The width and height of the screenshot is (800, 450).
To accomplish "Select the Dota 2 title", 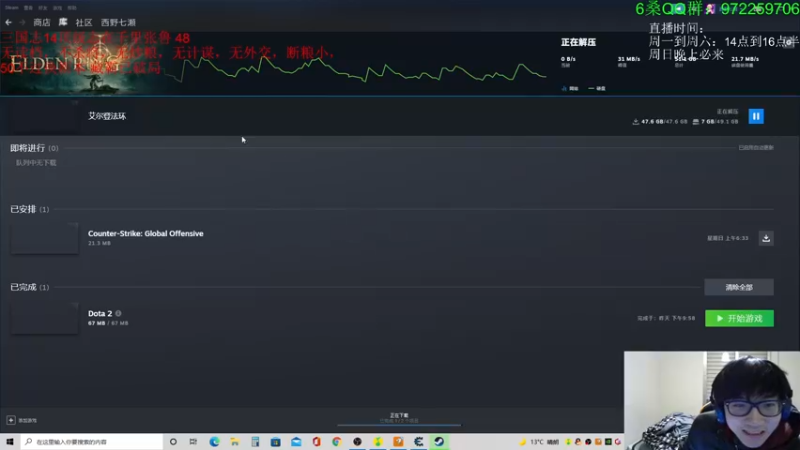I will click(x=100, y=313).
